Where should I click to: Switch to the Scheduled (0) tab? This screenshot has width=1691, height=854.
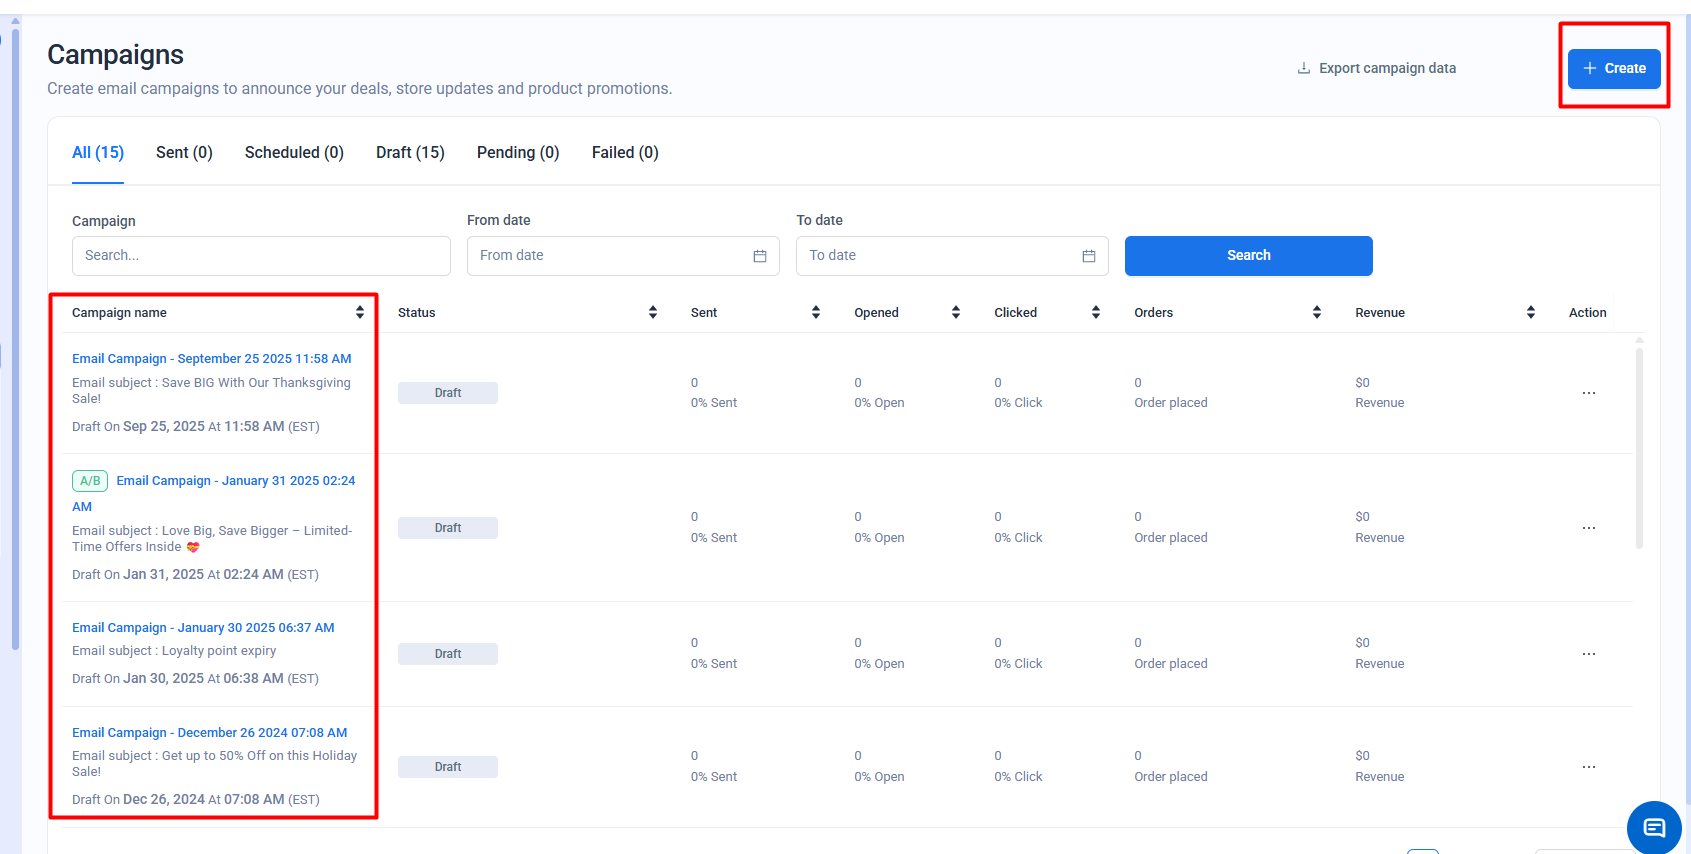point(294,153)
